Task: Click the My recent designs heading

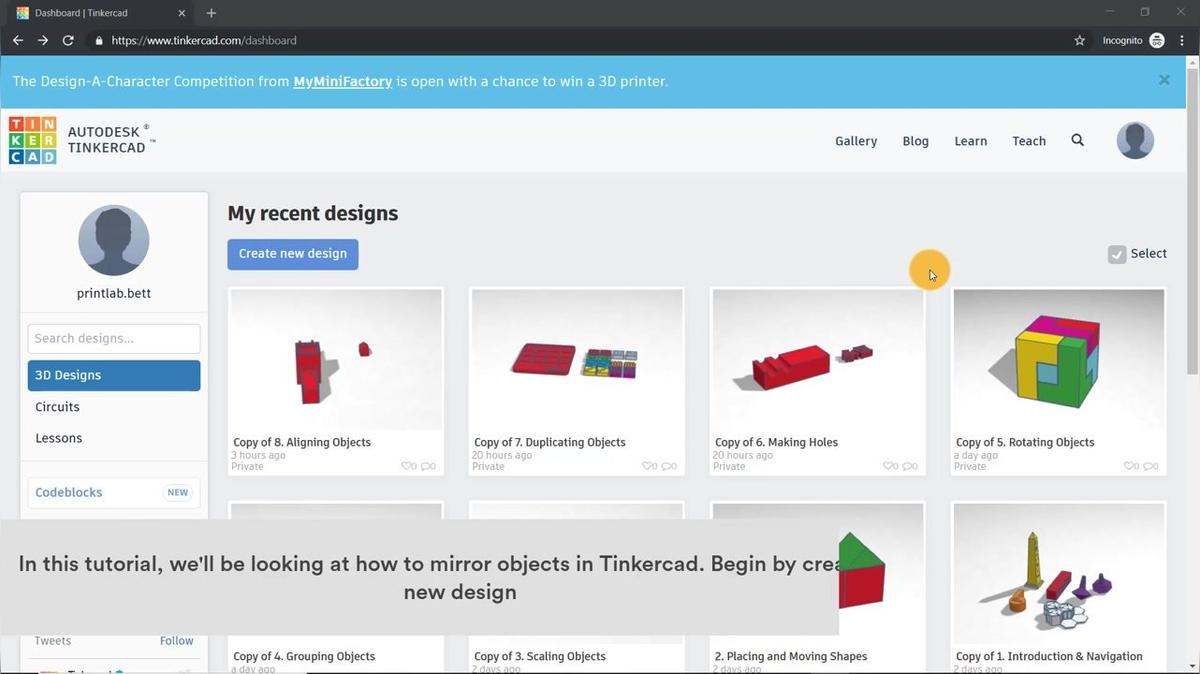Action: click(313, 213)
